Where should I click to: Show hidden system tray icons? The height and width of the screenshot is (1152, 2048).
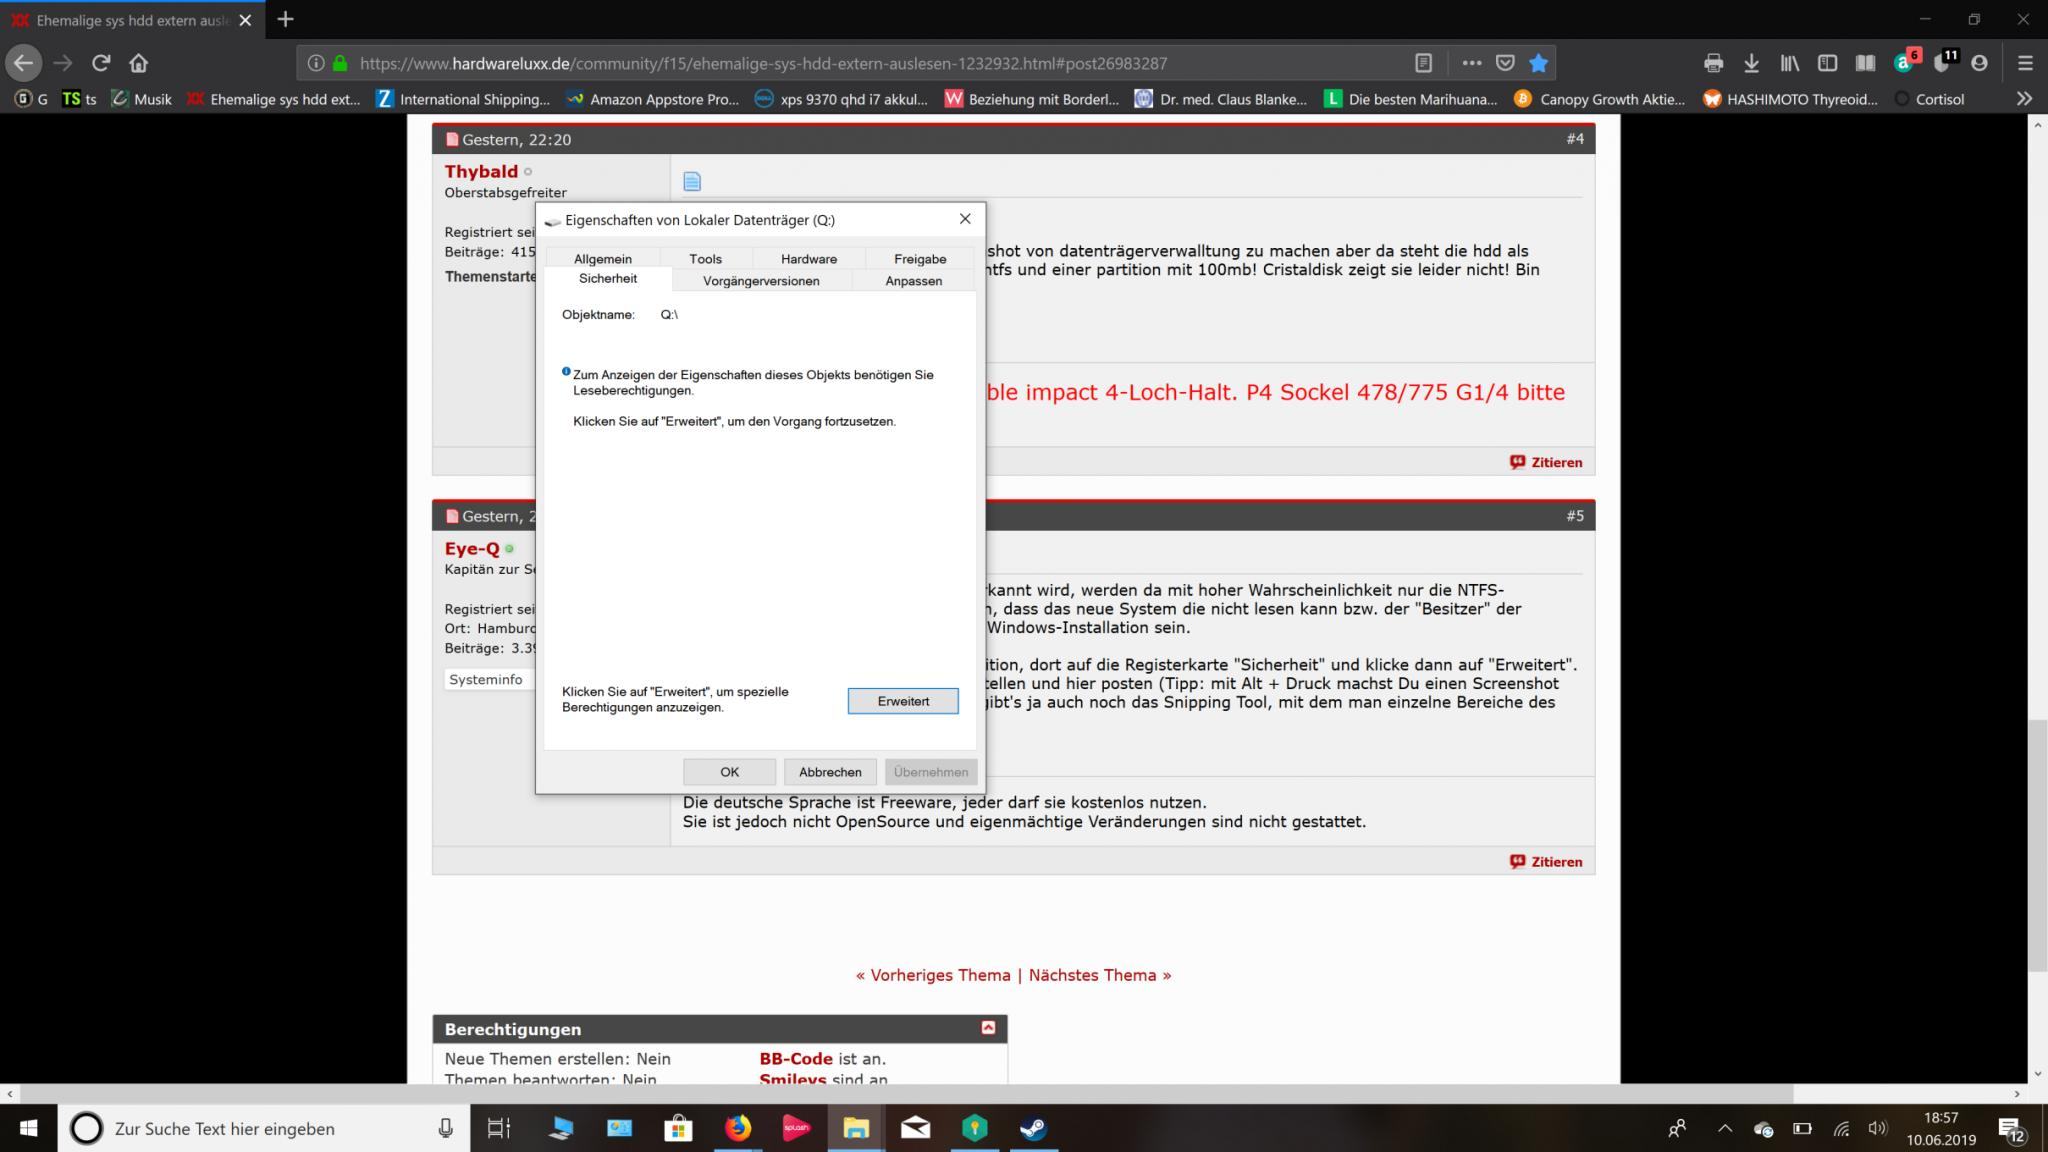click(1725, 1128)
